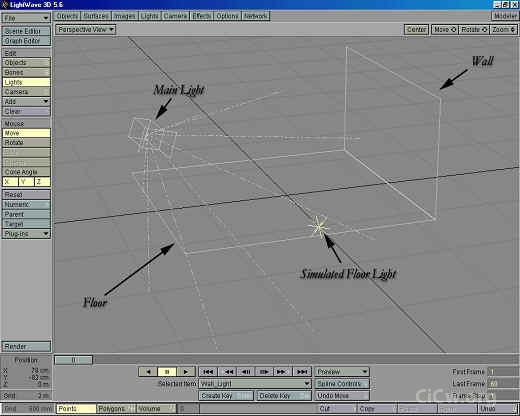Click Delete Key
The width and height of the screenshot is (520, 416).
pos(284,396)
